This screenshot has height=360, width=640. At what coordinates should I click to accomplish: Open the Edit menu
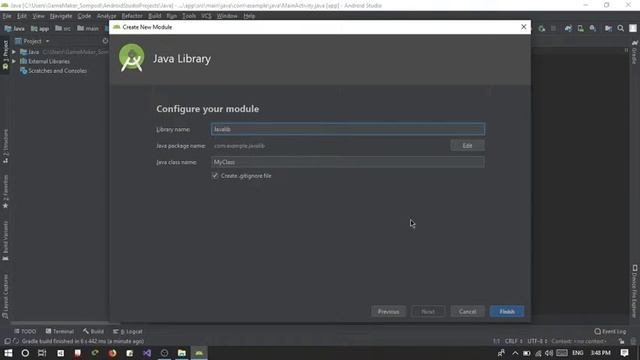click(x=22, y=16)
